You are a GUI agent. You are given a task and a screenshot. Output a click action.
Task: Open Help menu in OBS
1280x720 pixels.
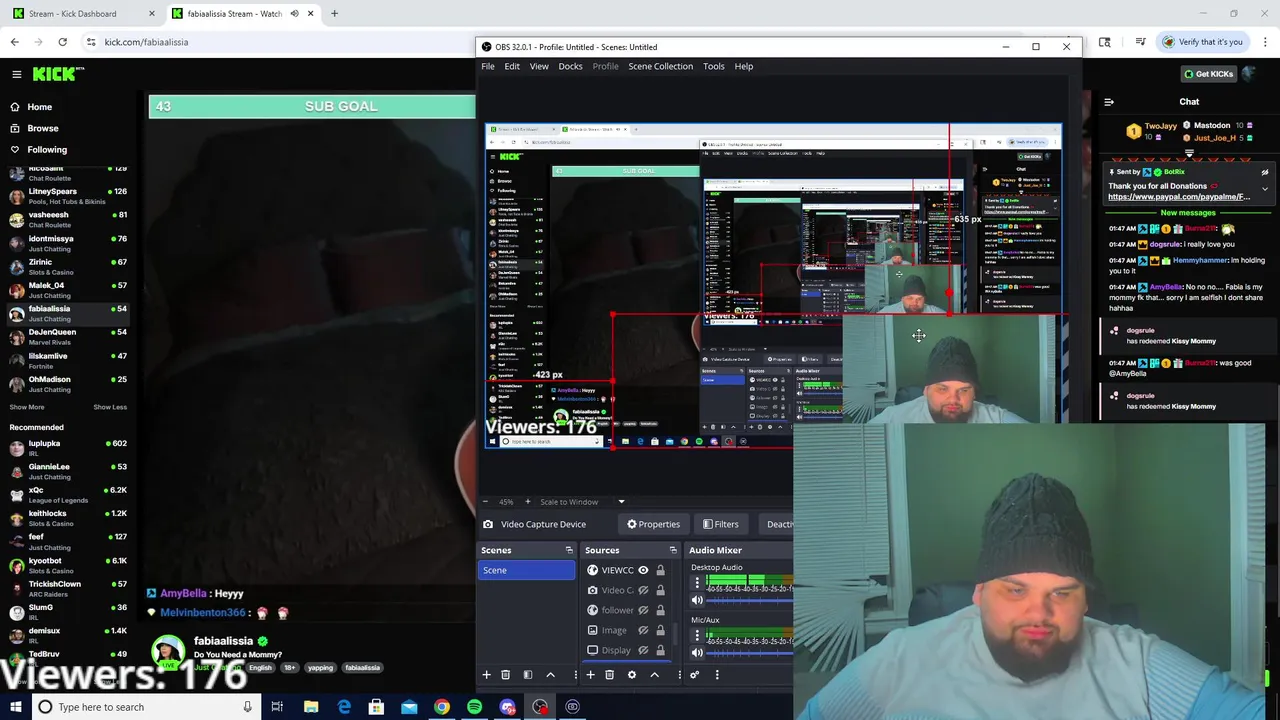744,66
